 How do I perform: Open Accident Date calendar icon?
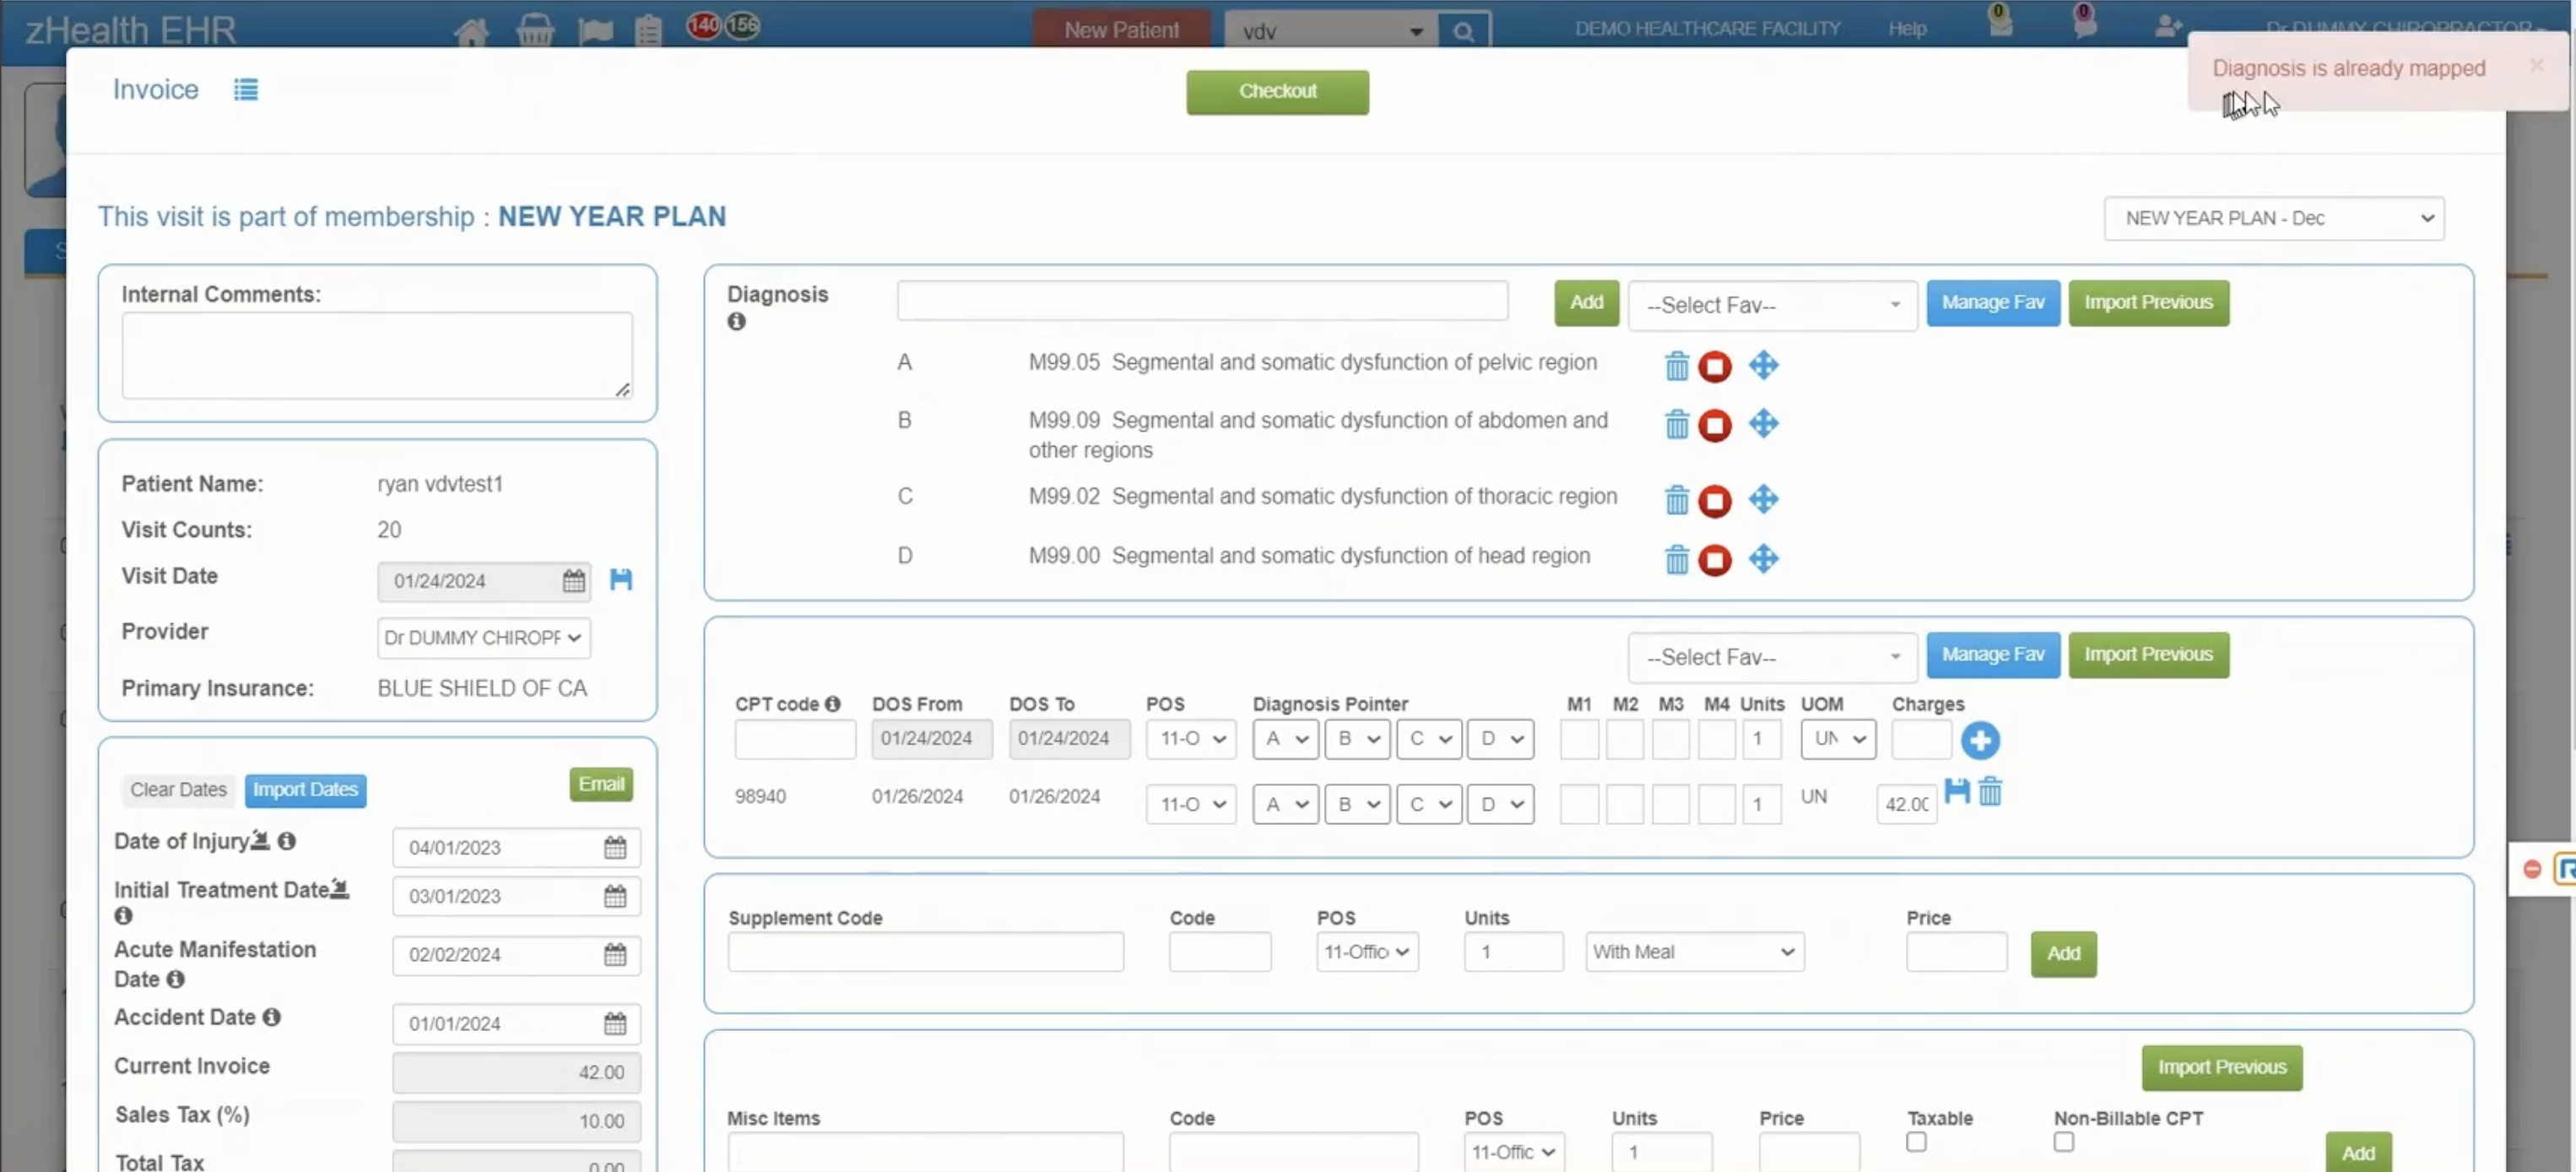(615, 1024)
